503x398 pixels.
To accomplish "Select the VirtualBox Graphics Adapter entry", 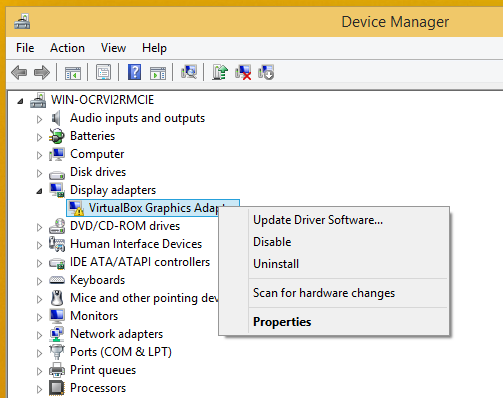I will (x=153, y=208).
